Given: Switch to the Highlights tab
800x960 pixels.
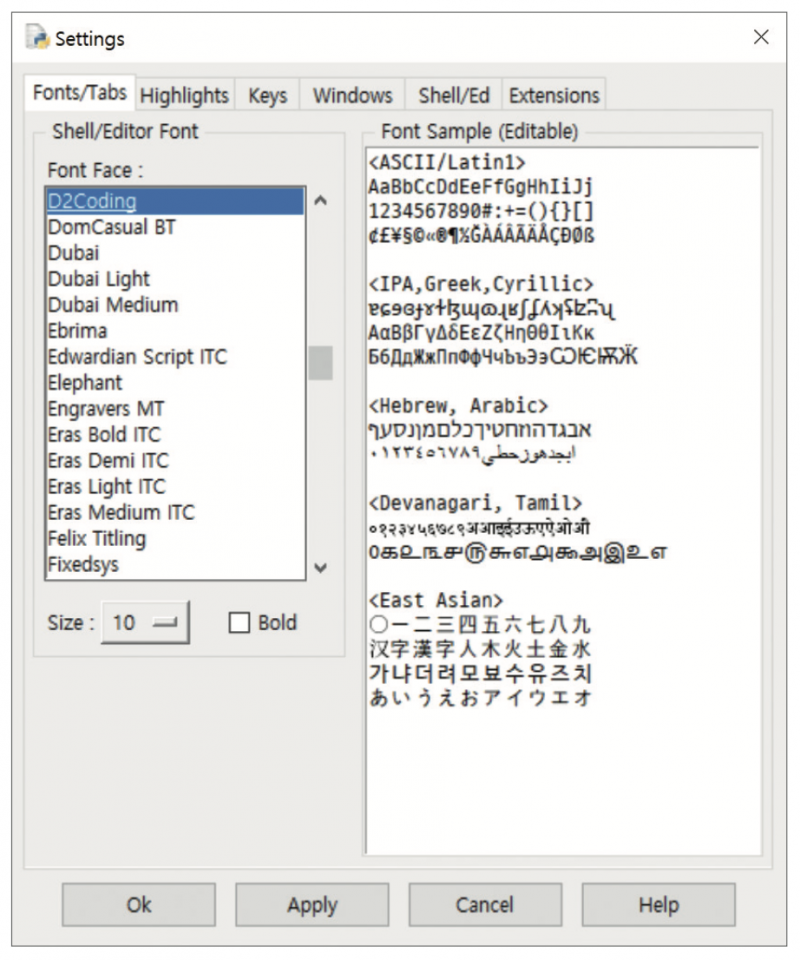Looking at the screenshot, I should coord(184,95).
